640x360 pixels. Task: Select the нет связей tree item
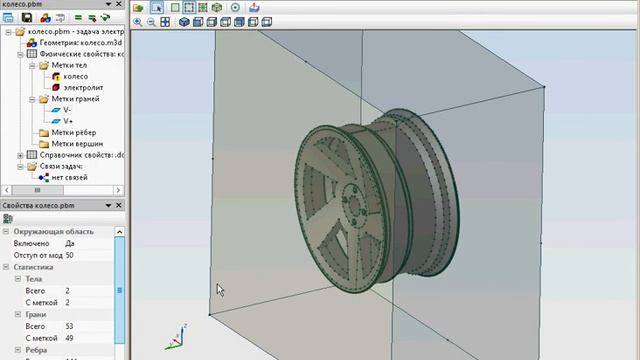point(69,178)
